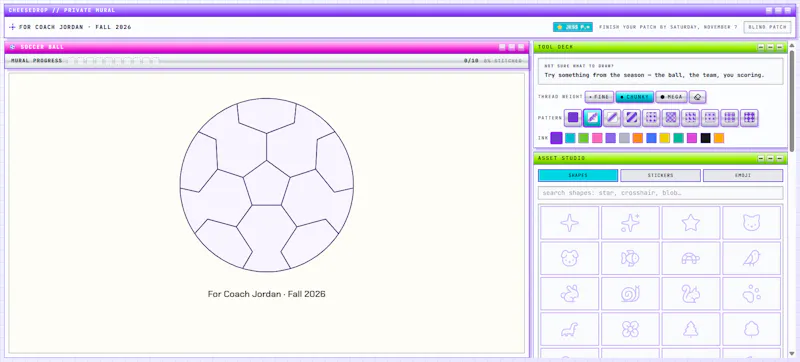This screenshot has height=362, width=800.
Task: Collapse the Asset Studio panel
Action: pos(761,159)
